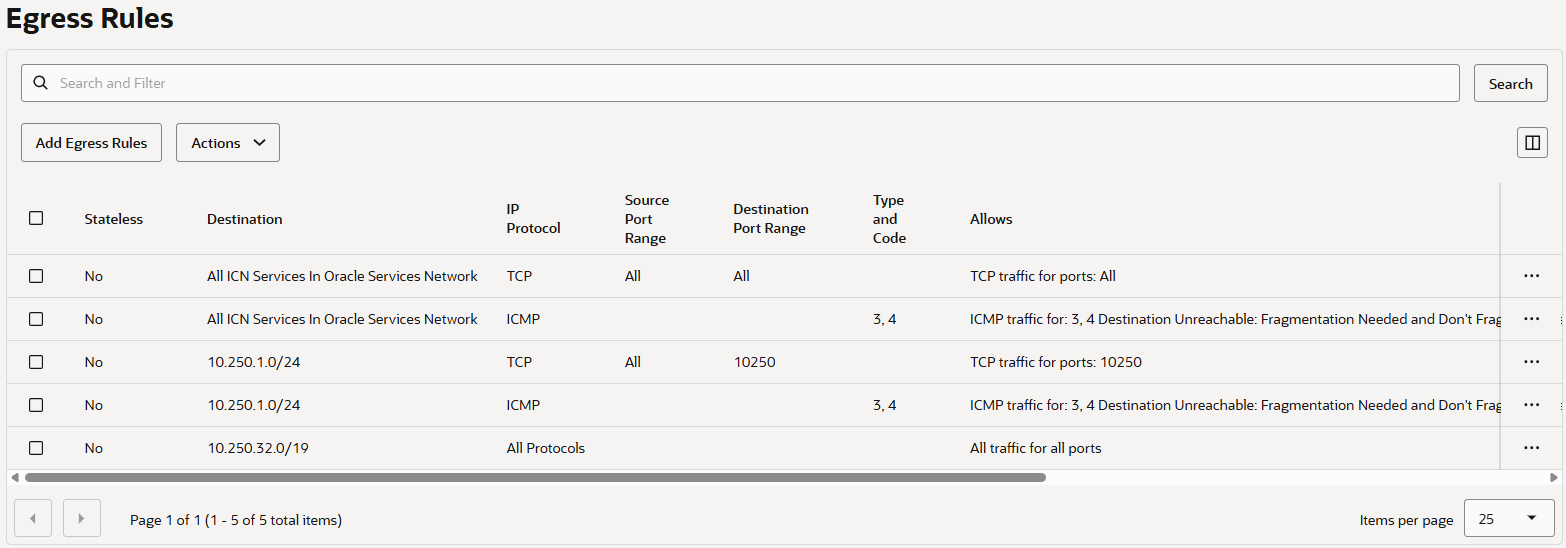1566x548 pixels.
Task: Open the Items per page dropdown
Action: point(1508,519)
